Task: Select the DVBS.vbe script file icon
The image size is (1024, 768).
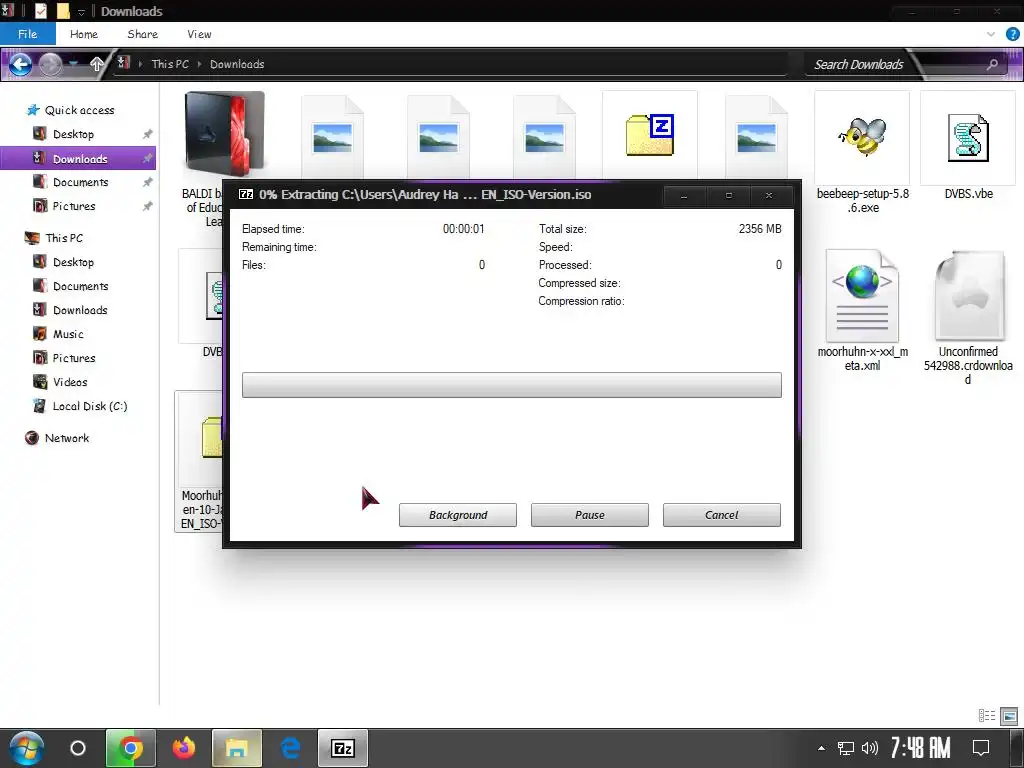Action: coord(968,138)
